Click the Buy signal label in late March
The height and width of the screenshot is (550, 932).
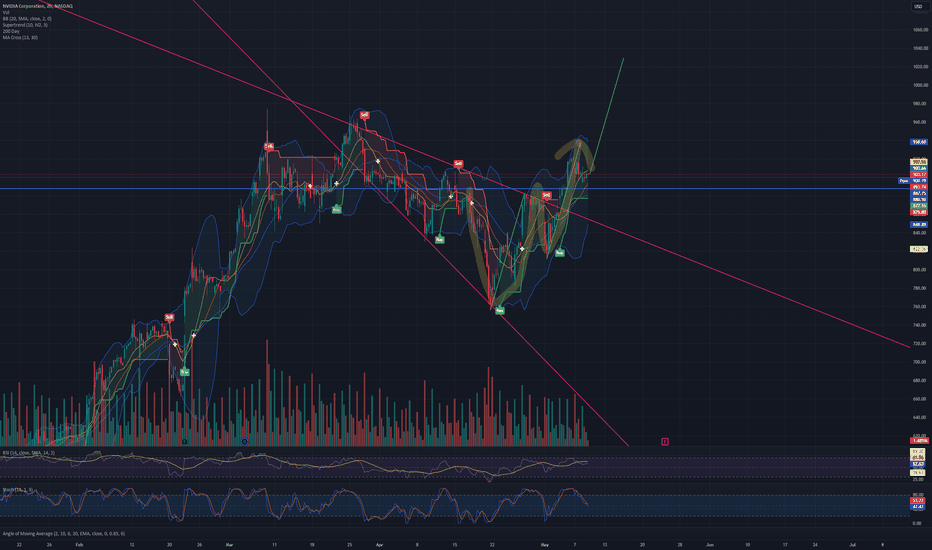[336, 209]
